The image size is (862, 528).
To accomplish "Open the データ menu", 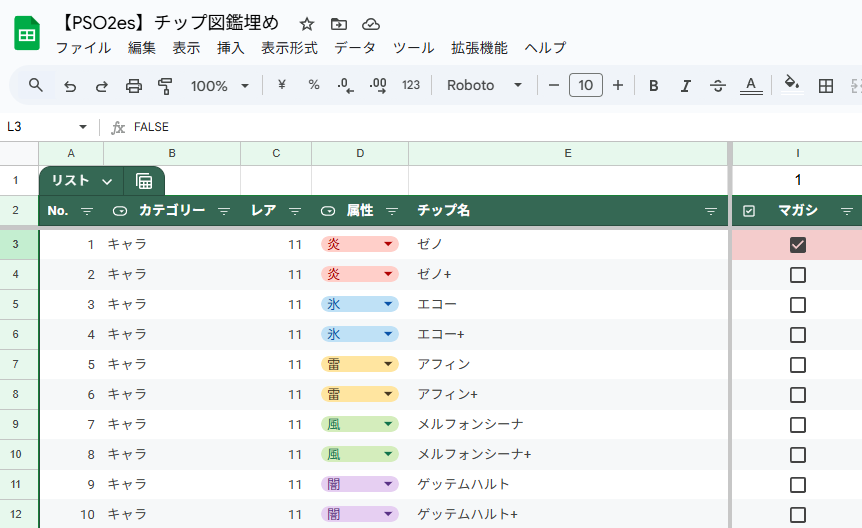I will coord(355,48).
